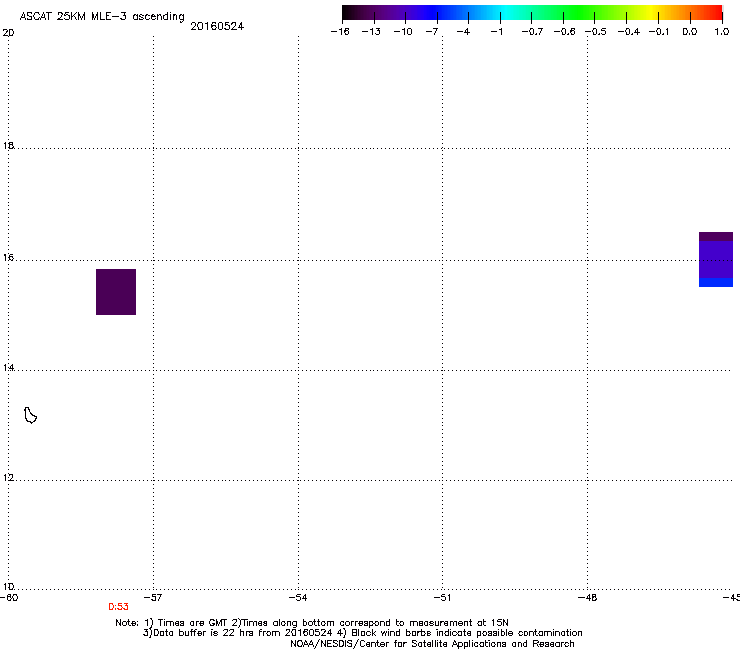Click the longitude label -48
740x650 pixels.
[587, 598]
